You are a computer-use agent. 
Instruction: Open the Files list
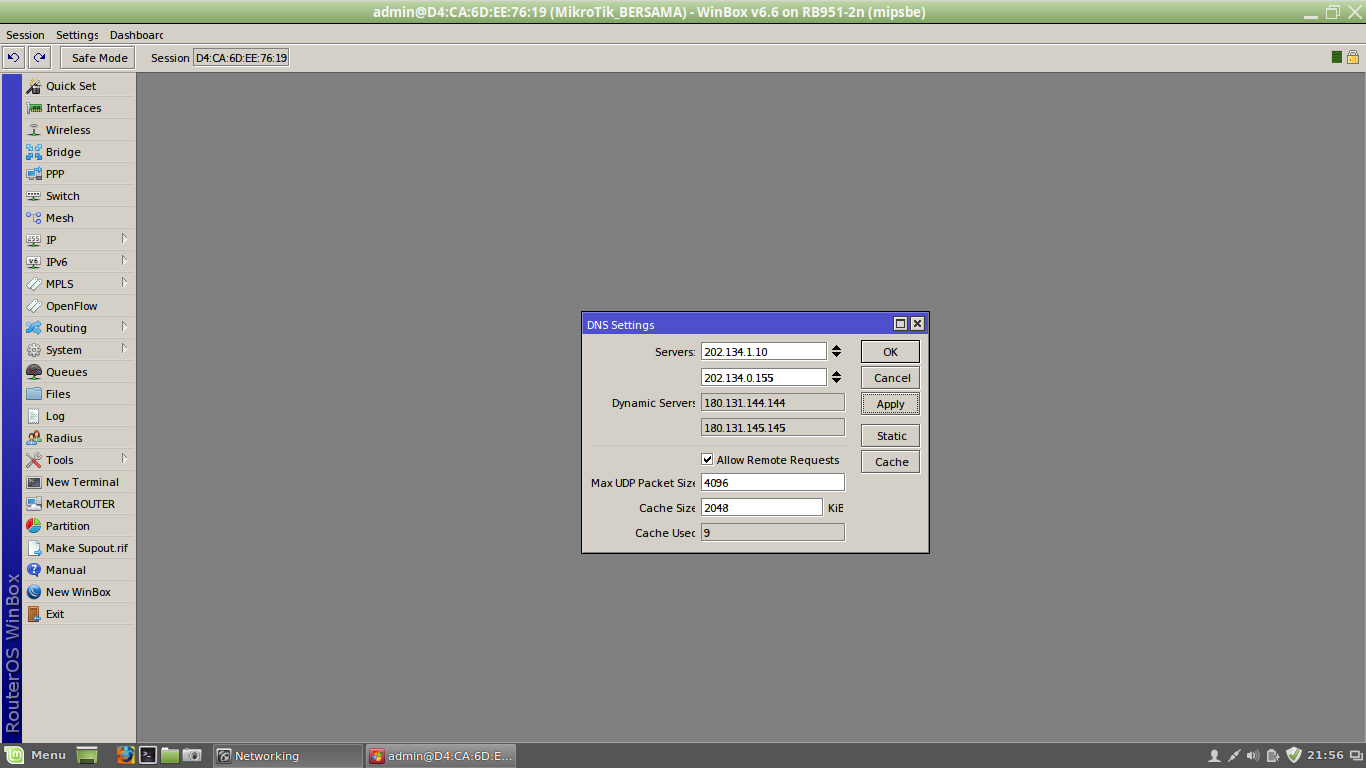tap(79, 394)
